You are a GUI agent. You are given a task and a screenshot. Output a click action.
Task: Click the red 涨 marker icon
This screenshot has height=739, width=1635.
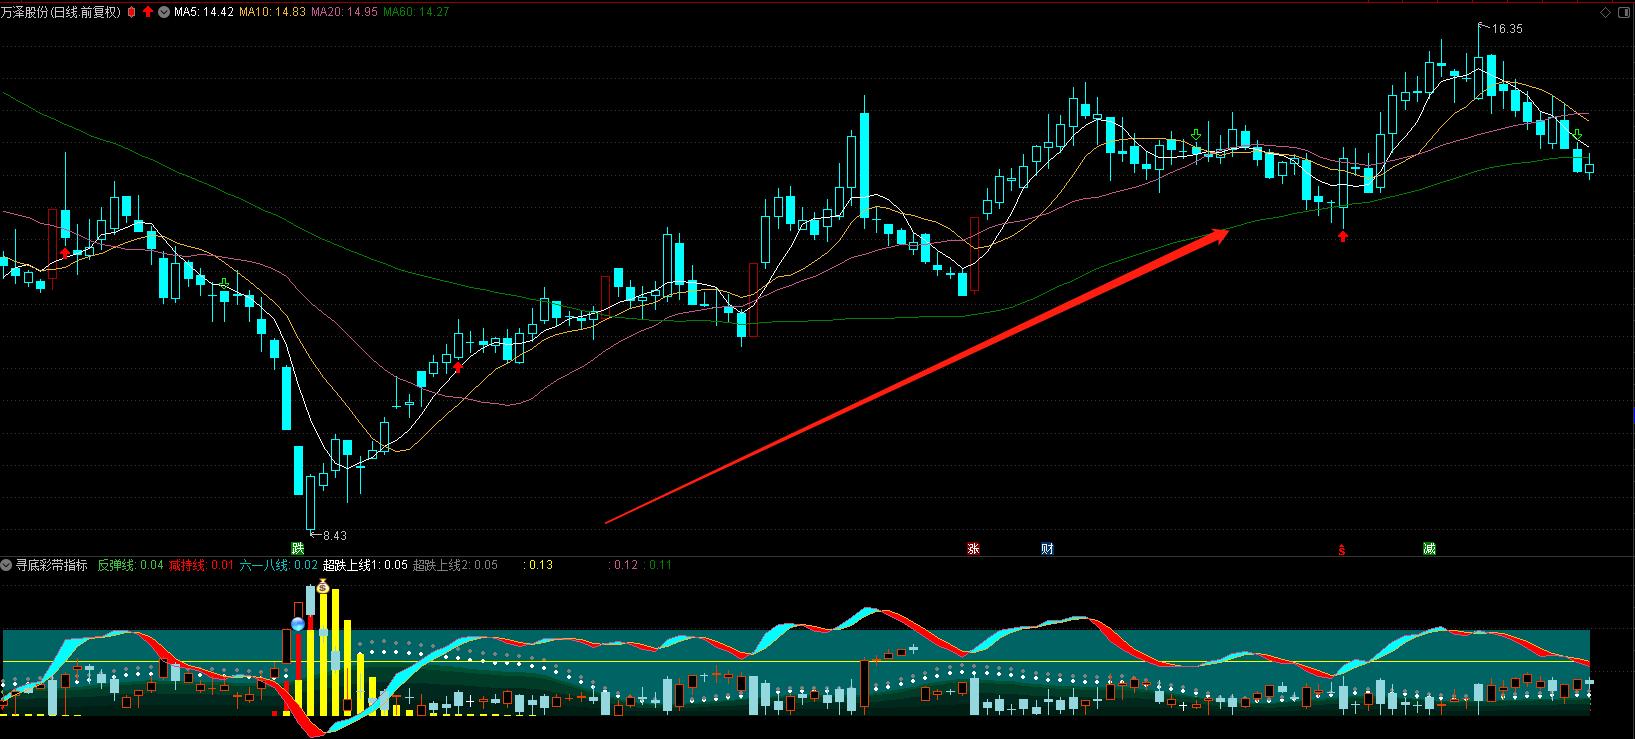(973, 548)
